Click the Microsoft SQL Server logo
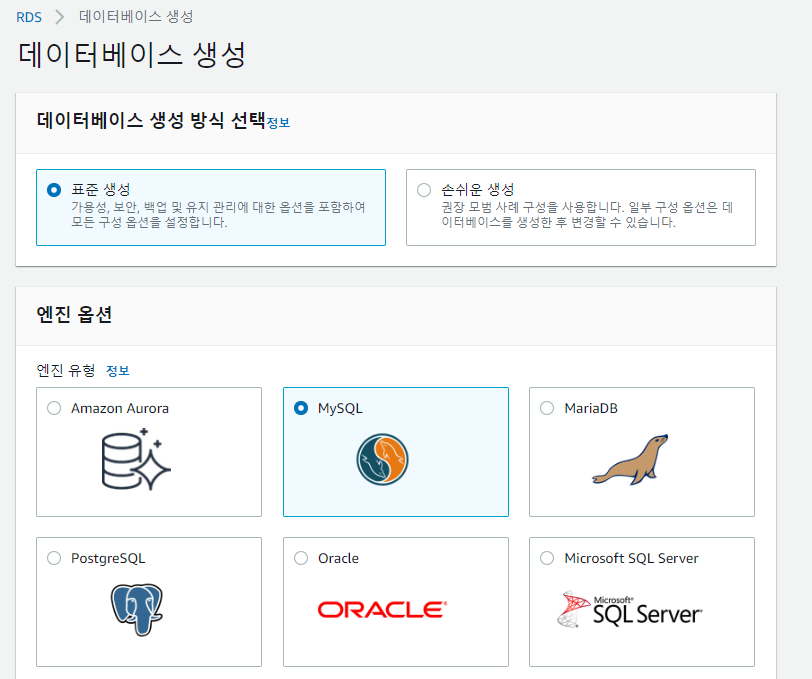This screenshot has height=679, width=812. point(629,610)
